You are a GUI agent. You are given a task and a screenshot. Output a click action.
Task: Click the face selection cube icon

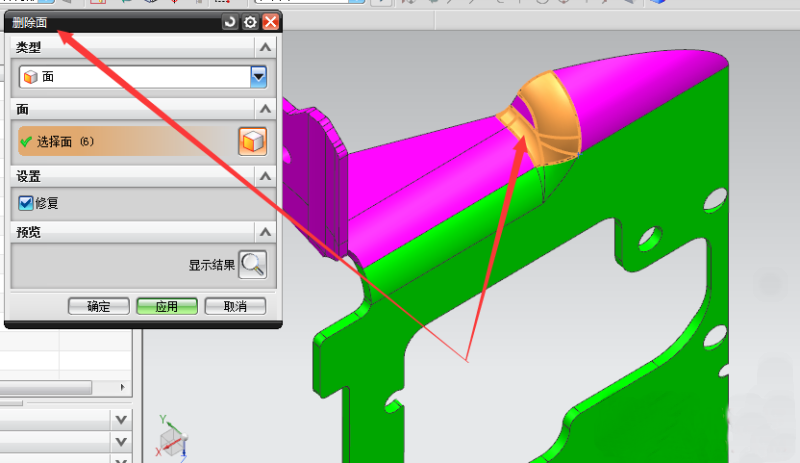252,142
